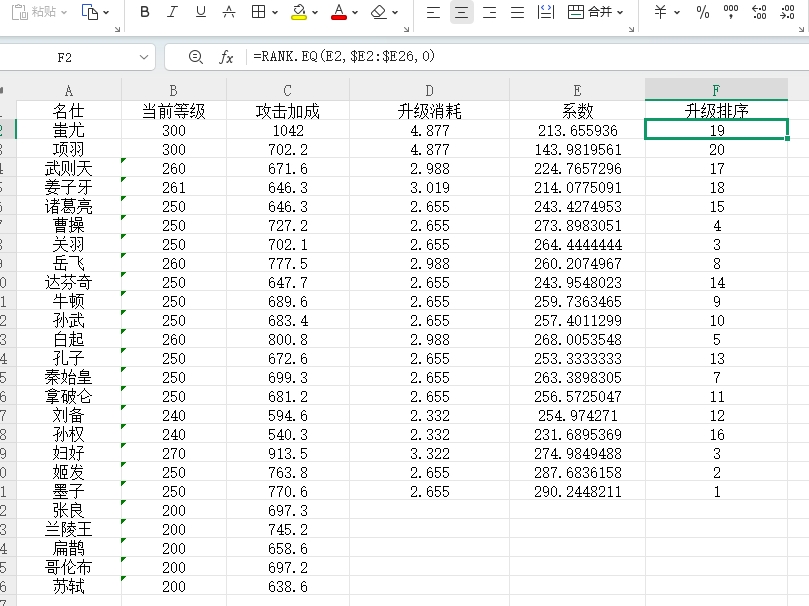Click the 合并 merge cells button
This screenshot has height=606, width=809.
tap(590, 11)
